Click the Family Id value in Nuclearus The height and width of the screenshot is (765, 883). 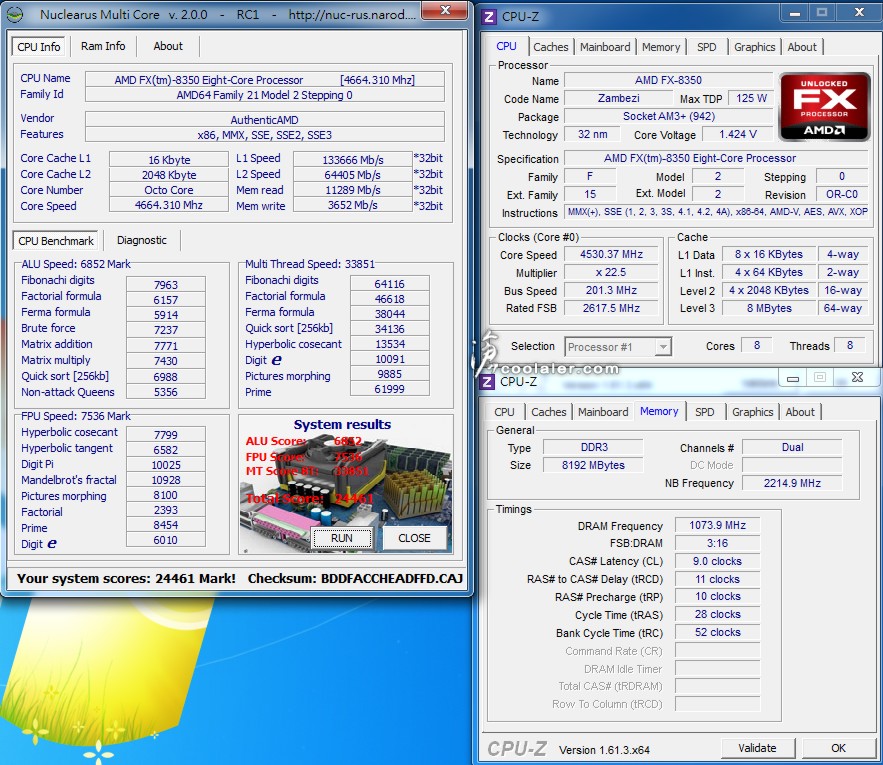[x=265, y=95]
